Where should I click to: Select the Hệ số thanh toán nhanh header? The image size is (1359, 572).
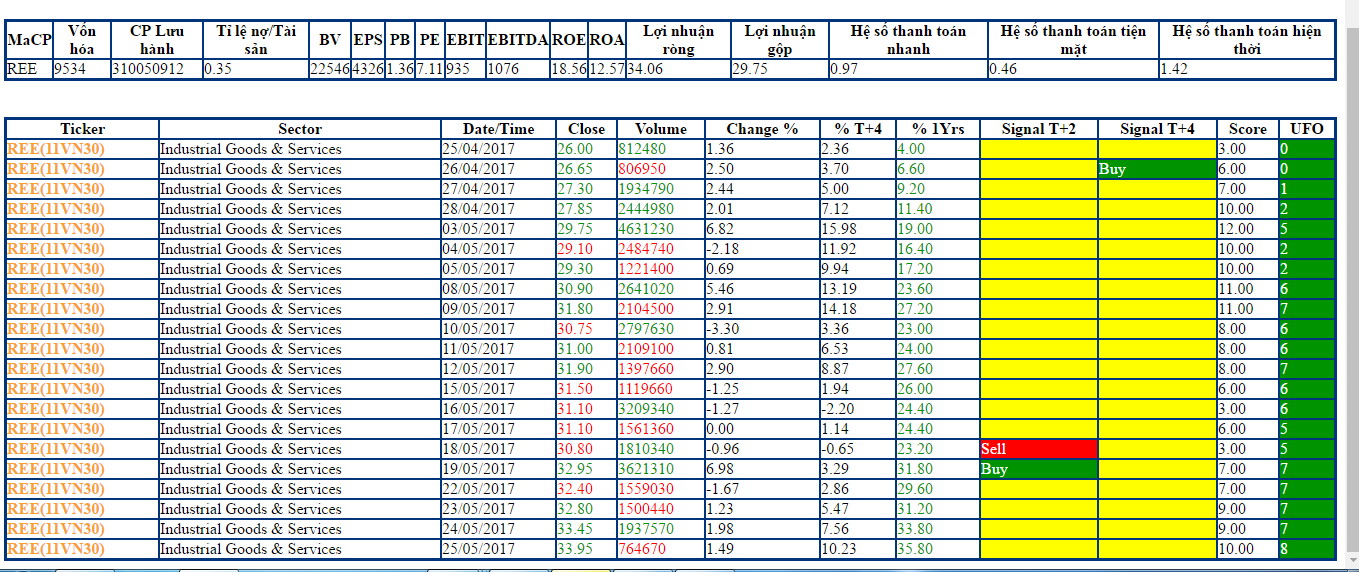[908, 40]
